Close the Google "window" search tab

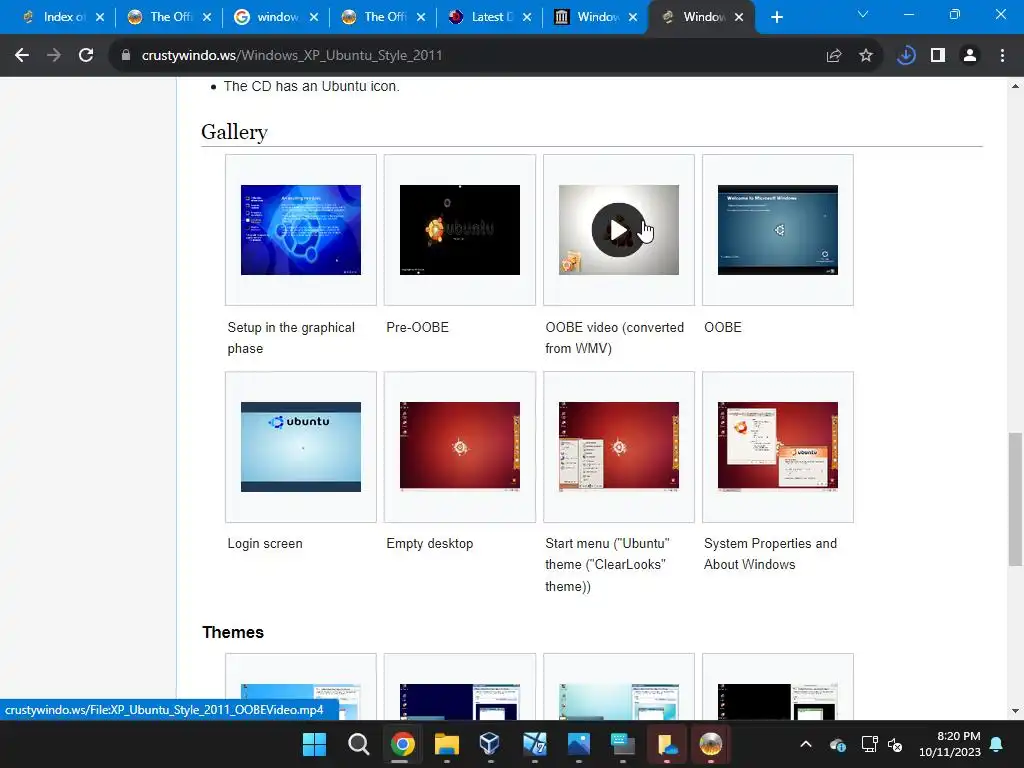click(314, 17)
